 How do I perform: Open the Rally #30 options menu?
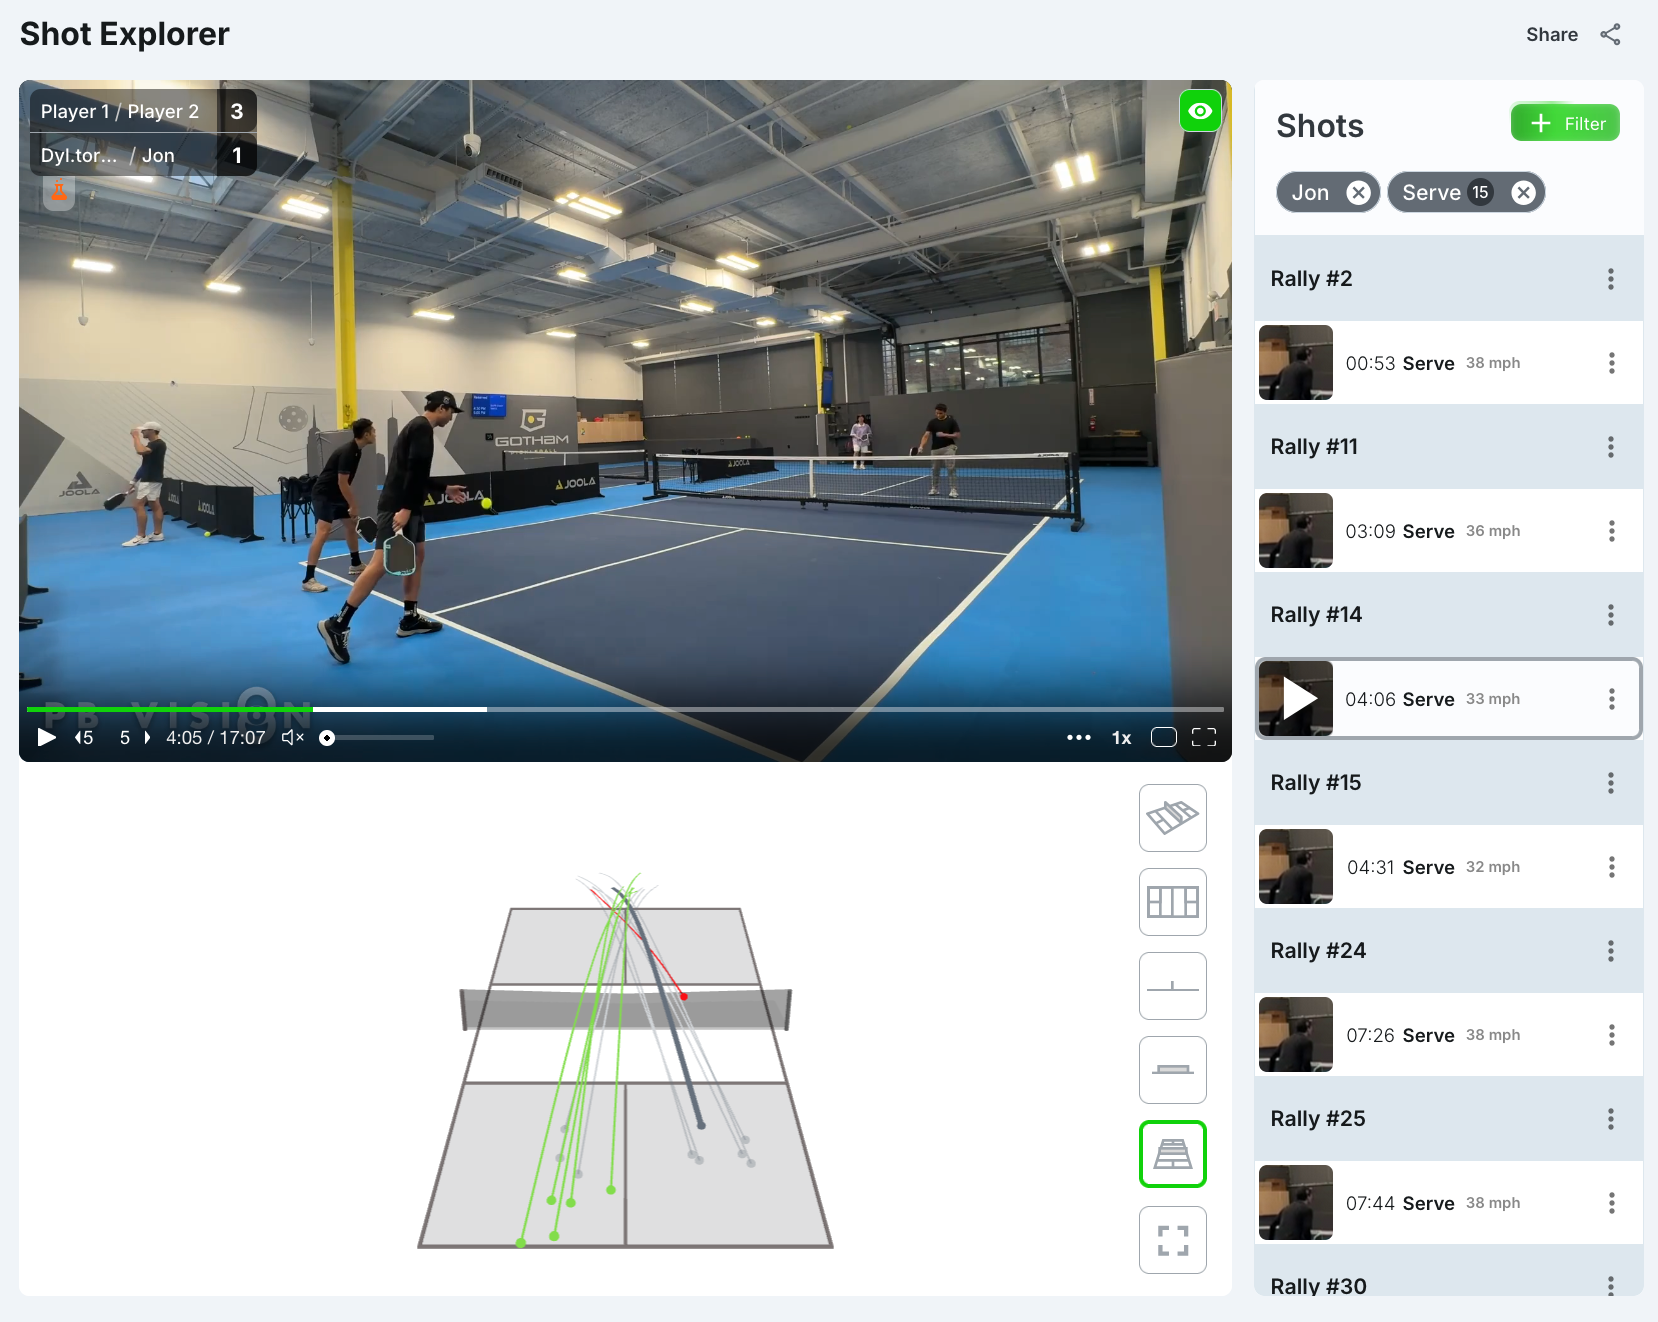click(x=1610, y=1286)
